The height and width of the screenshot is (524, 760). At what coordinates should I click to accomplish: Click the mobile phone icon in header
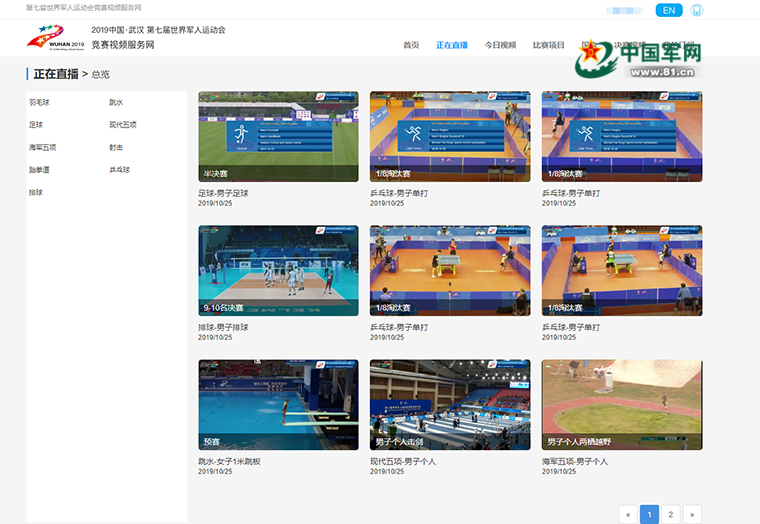(x=696, y=10)
